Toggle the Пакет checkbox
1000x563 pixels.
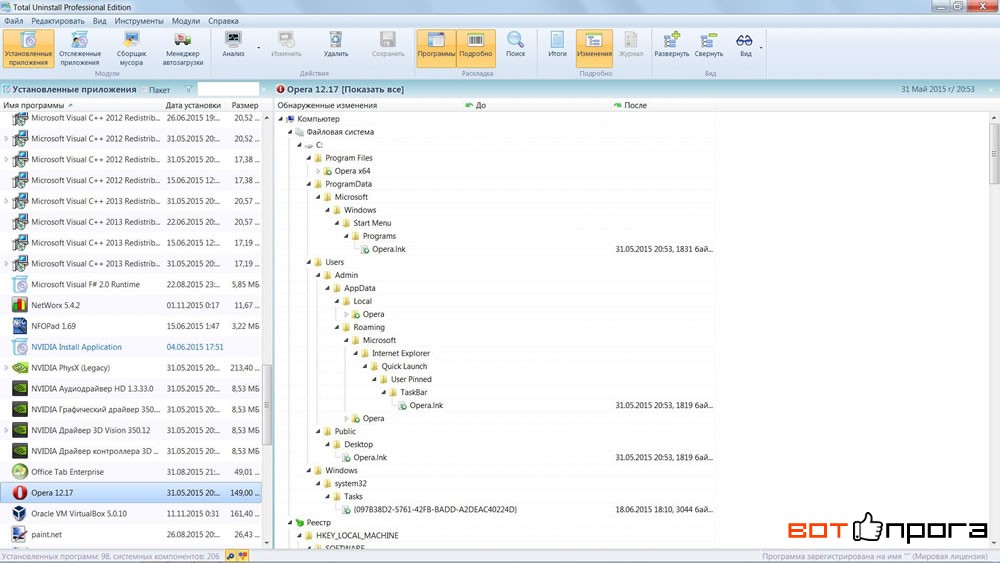tap(144, 90)
